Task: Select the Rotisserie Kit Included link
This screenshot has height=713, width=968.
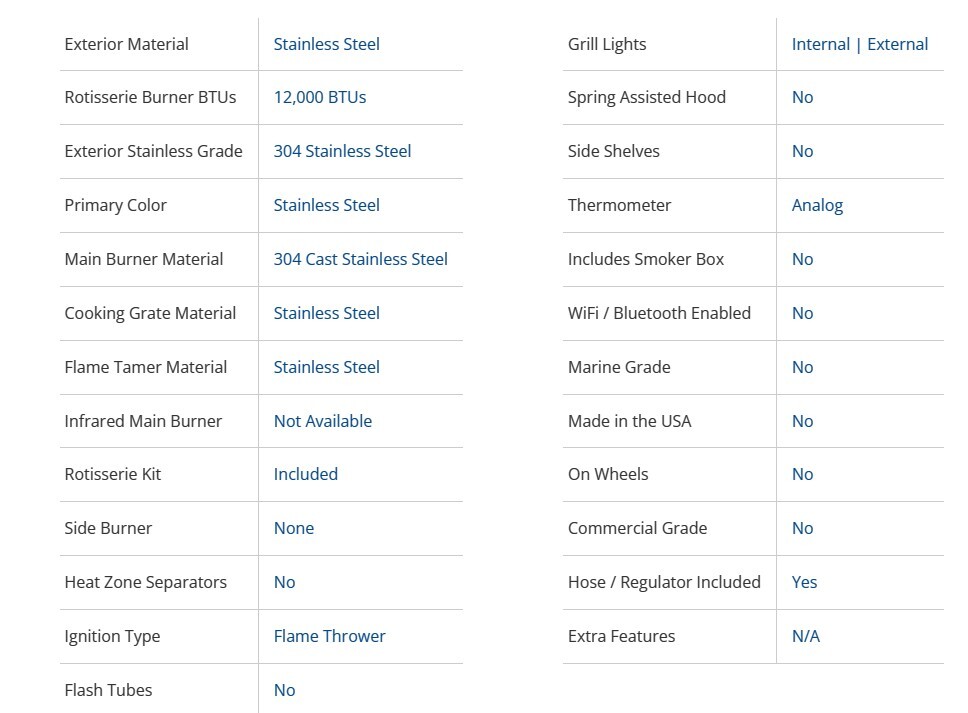Action: pyautogui.click(x=305, y=474)
